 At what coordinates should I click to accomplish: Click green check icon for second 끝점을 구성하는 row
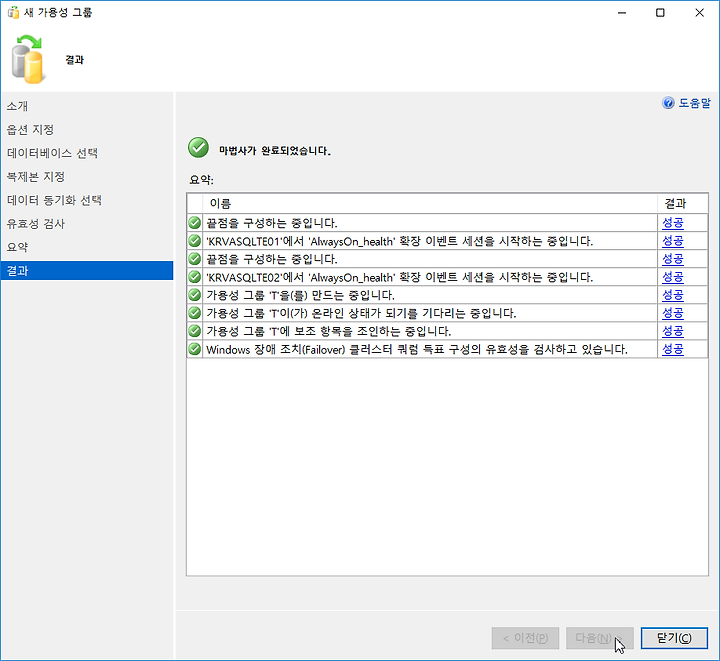click(195, 259)
